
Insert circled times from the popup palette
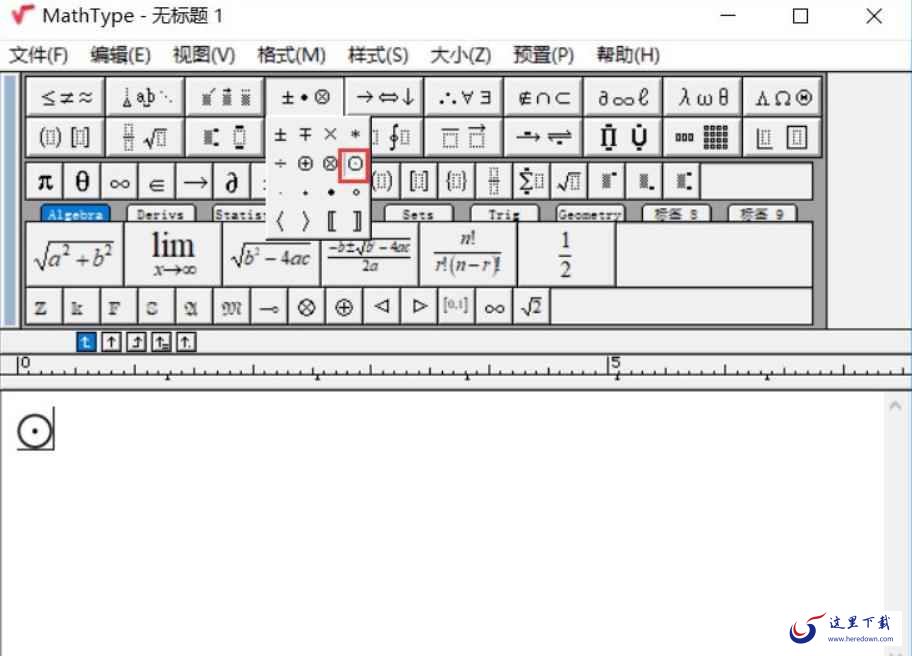330,163
